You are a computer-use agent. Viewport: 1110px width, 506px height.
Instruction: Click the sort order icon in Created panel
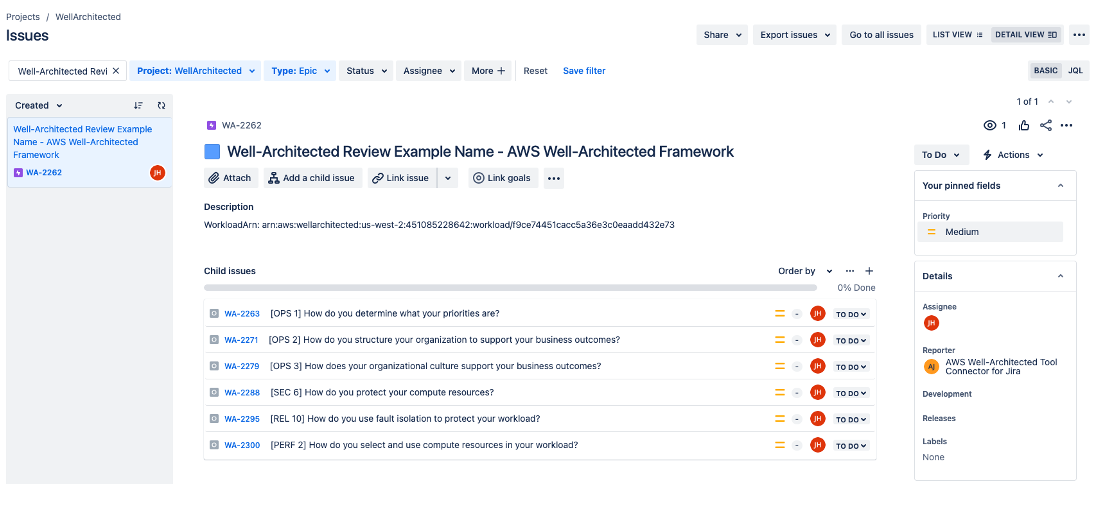pos(139,105)
